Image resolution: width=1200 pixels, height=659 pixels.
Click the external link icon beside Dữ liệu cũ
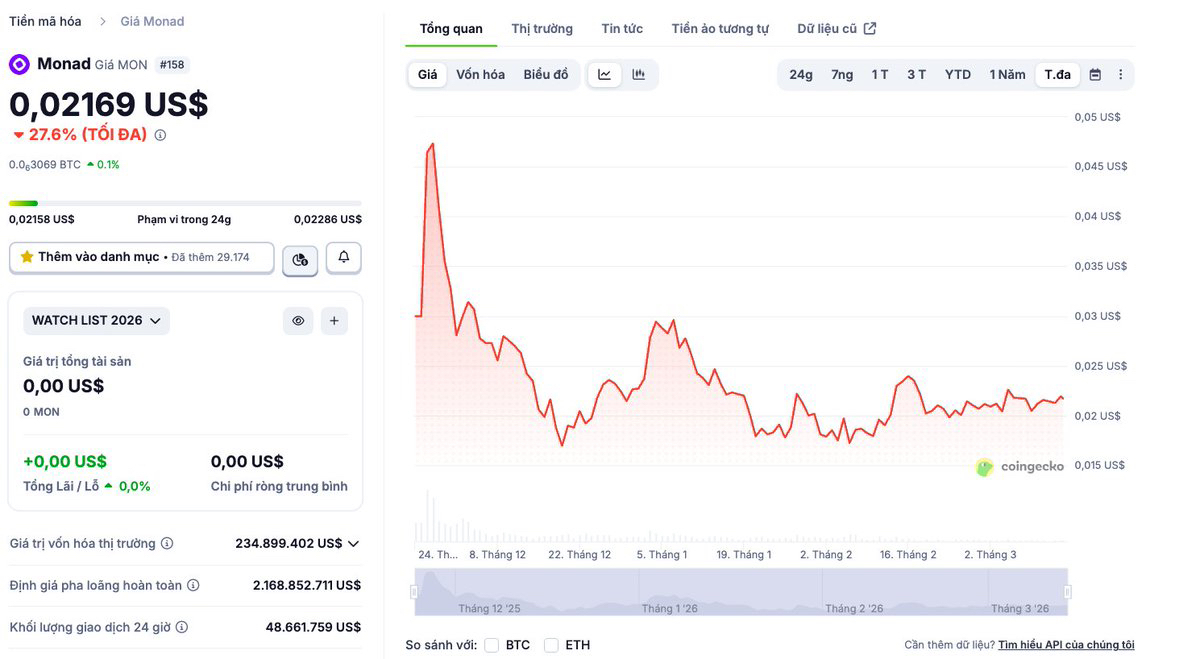(x=870, y=29)
